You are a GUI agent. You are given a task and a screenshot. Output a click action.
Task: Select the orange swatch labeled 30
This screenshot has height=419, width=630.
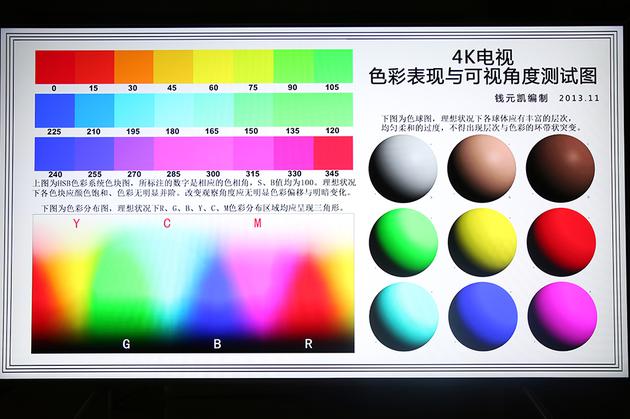[133, 67]
